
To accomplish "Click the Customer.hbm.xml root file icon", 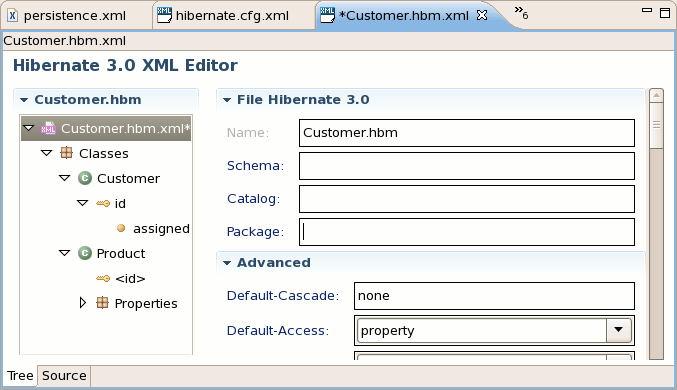I will coord(48,128).
